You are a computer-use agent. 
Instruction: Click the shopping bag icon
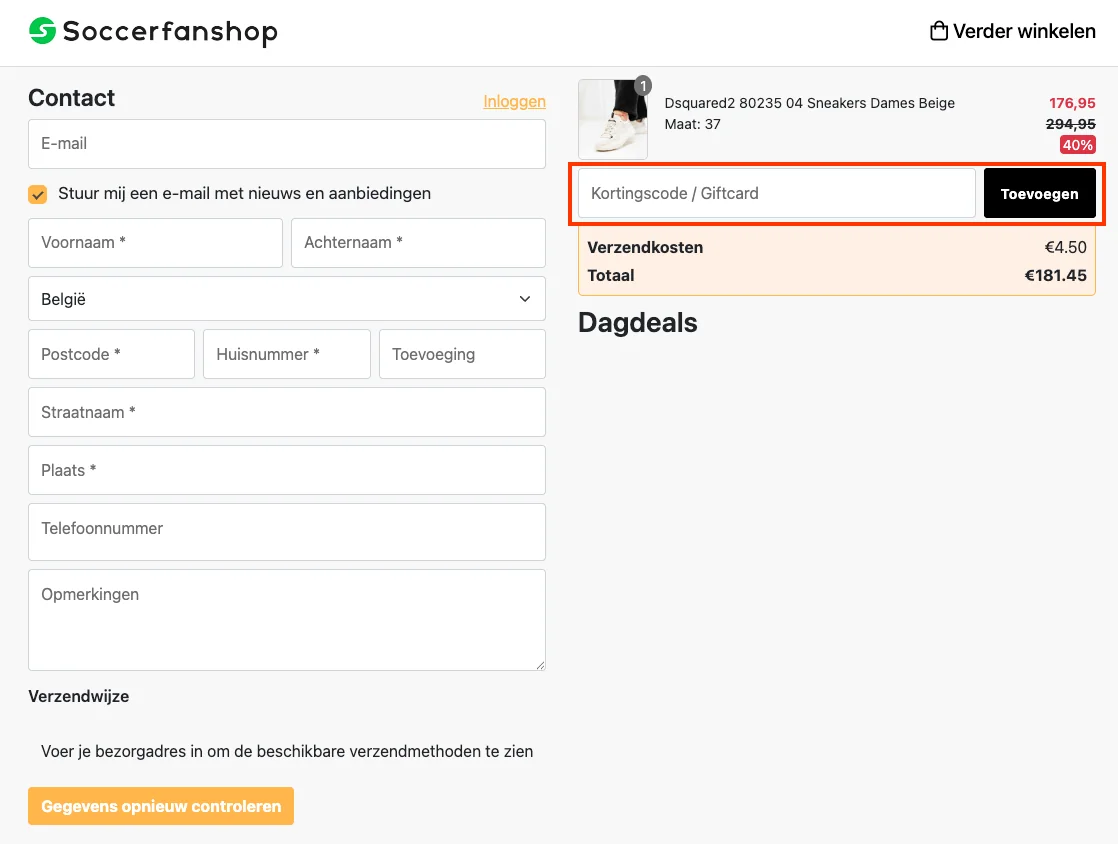pos(938,30)
